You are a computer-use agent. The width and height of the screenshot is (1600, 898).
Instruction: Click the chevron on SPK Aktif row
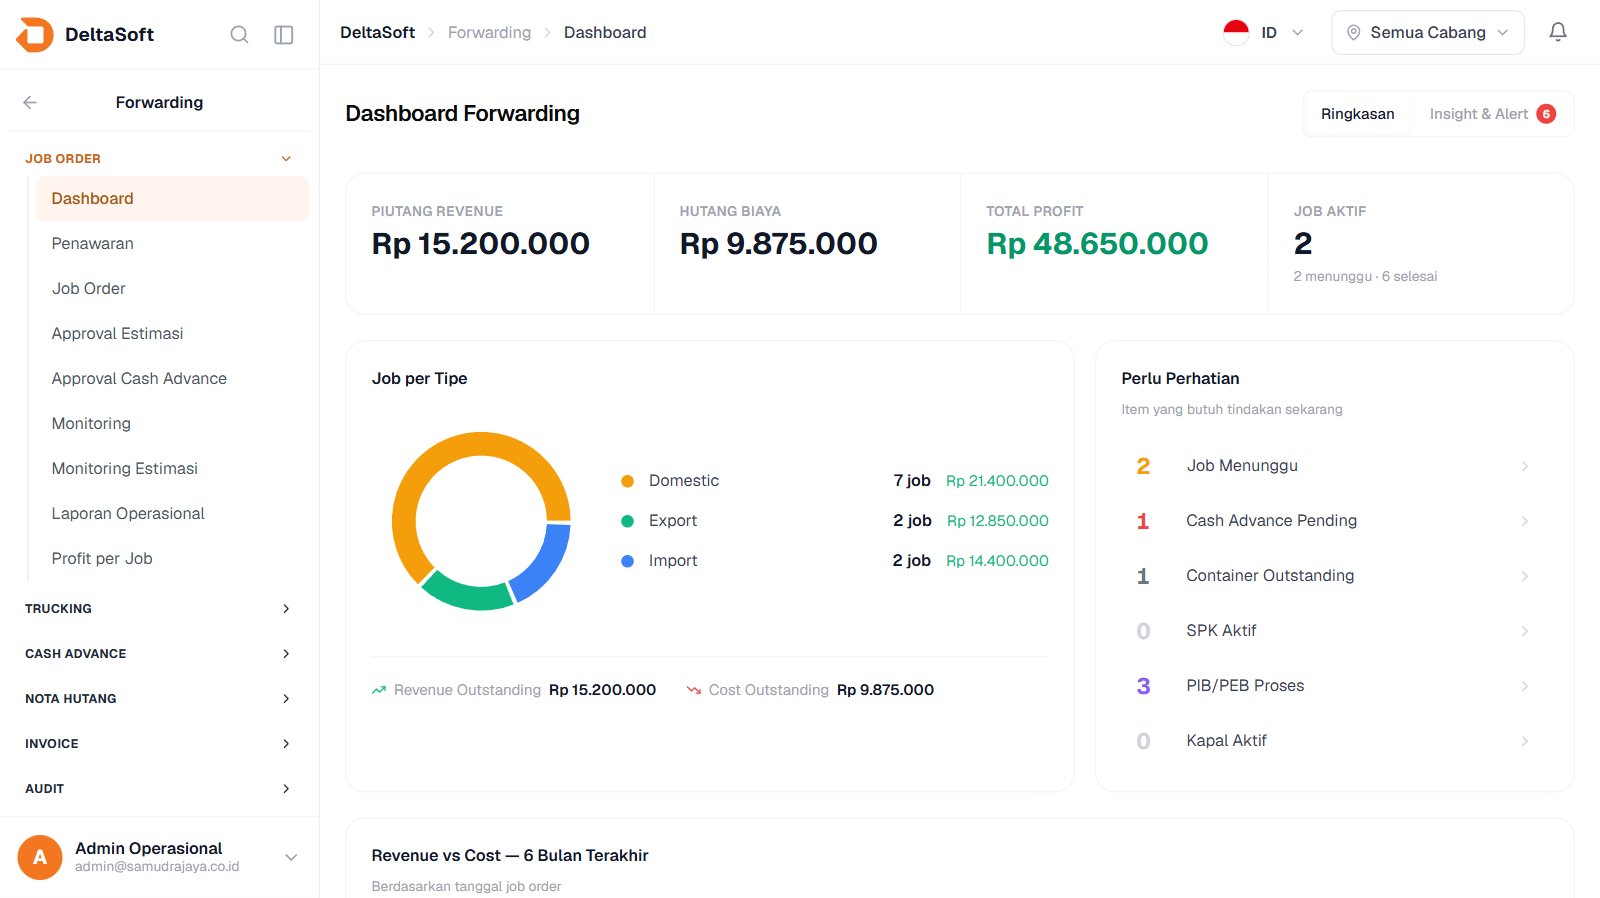coord(1524,631)
